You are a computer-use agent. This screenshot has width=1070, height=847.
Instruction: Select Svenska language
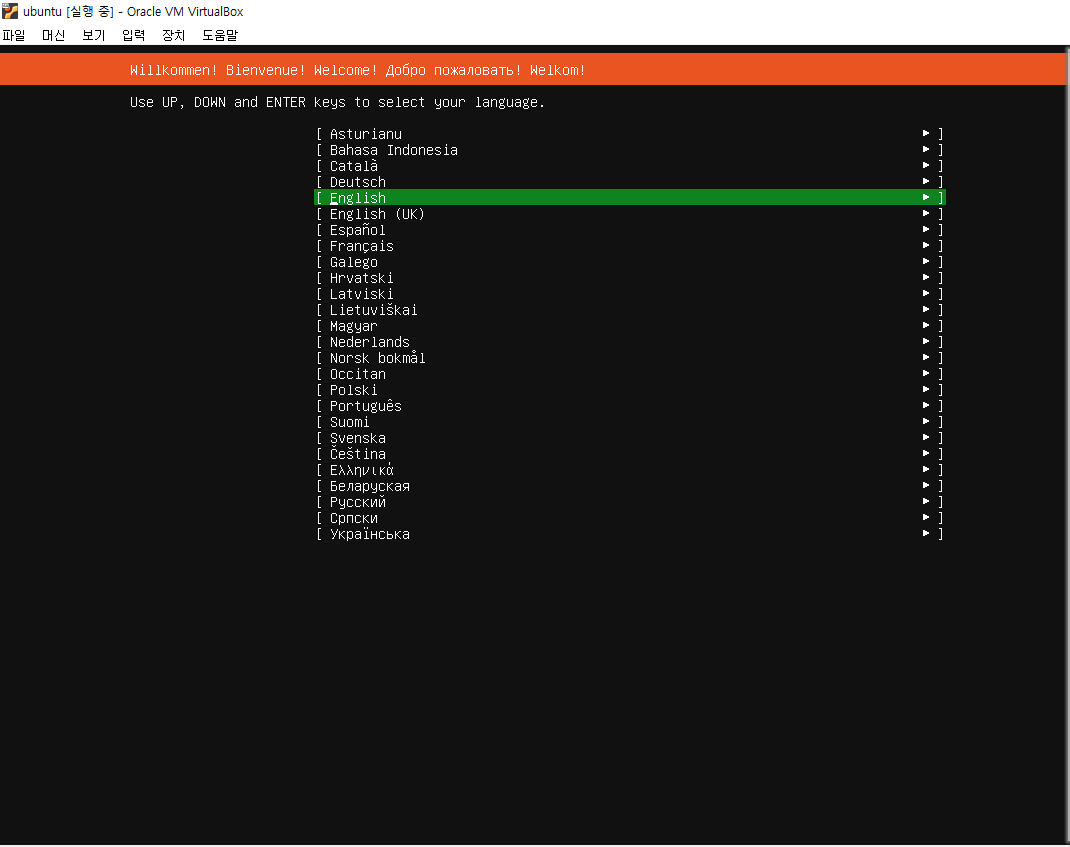(630, 437)
